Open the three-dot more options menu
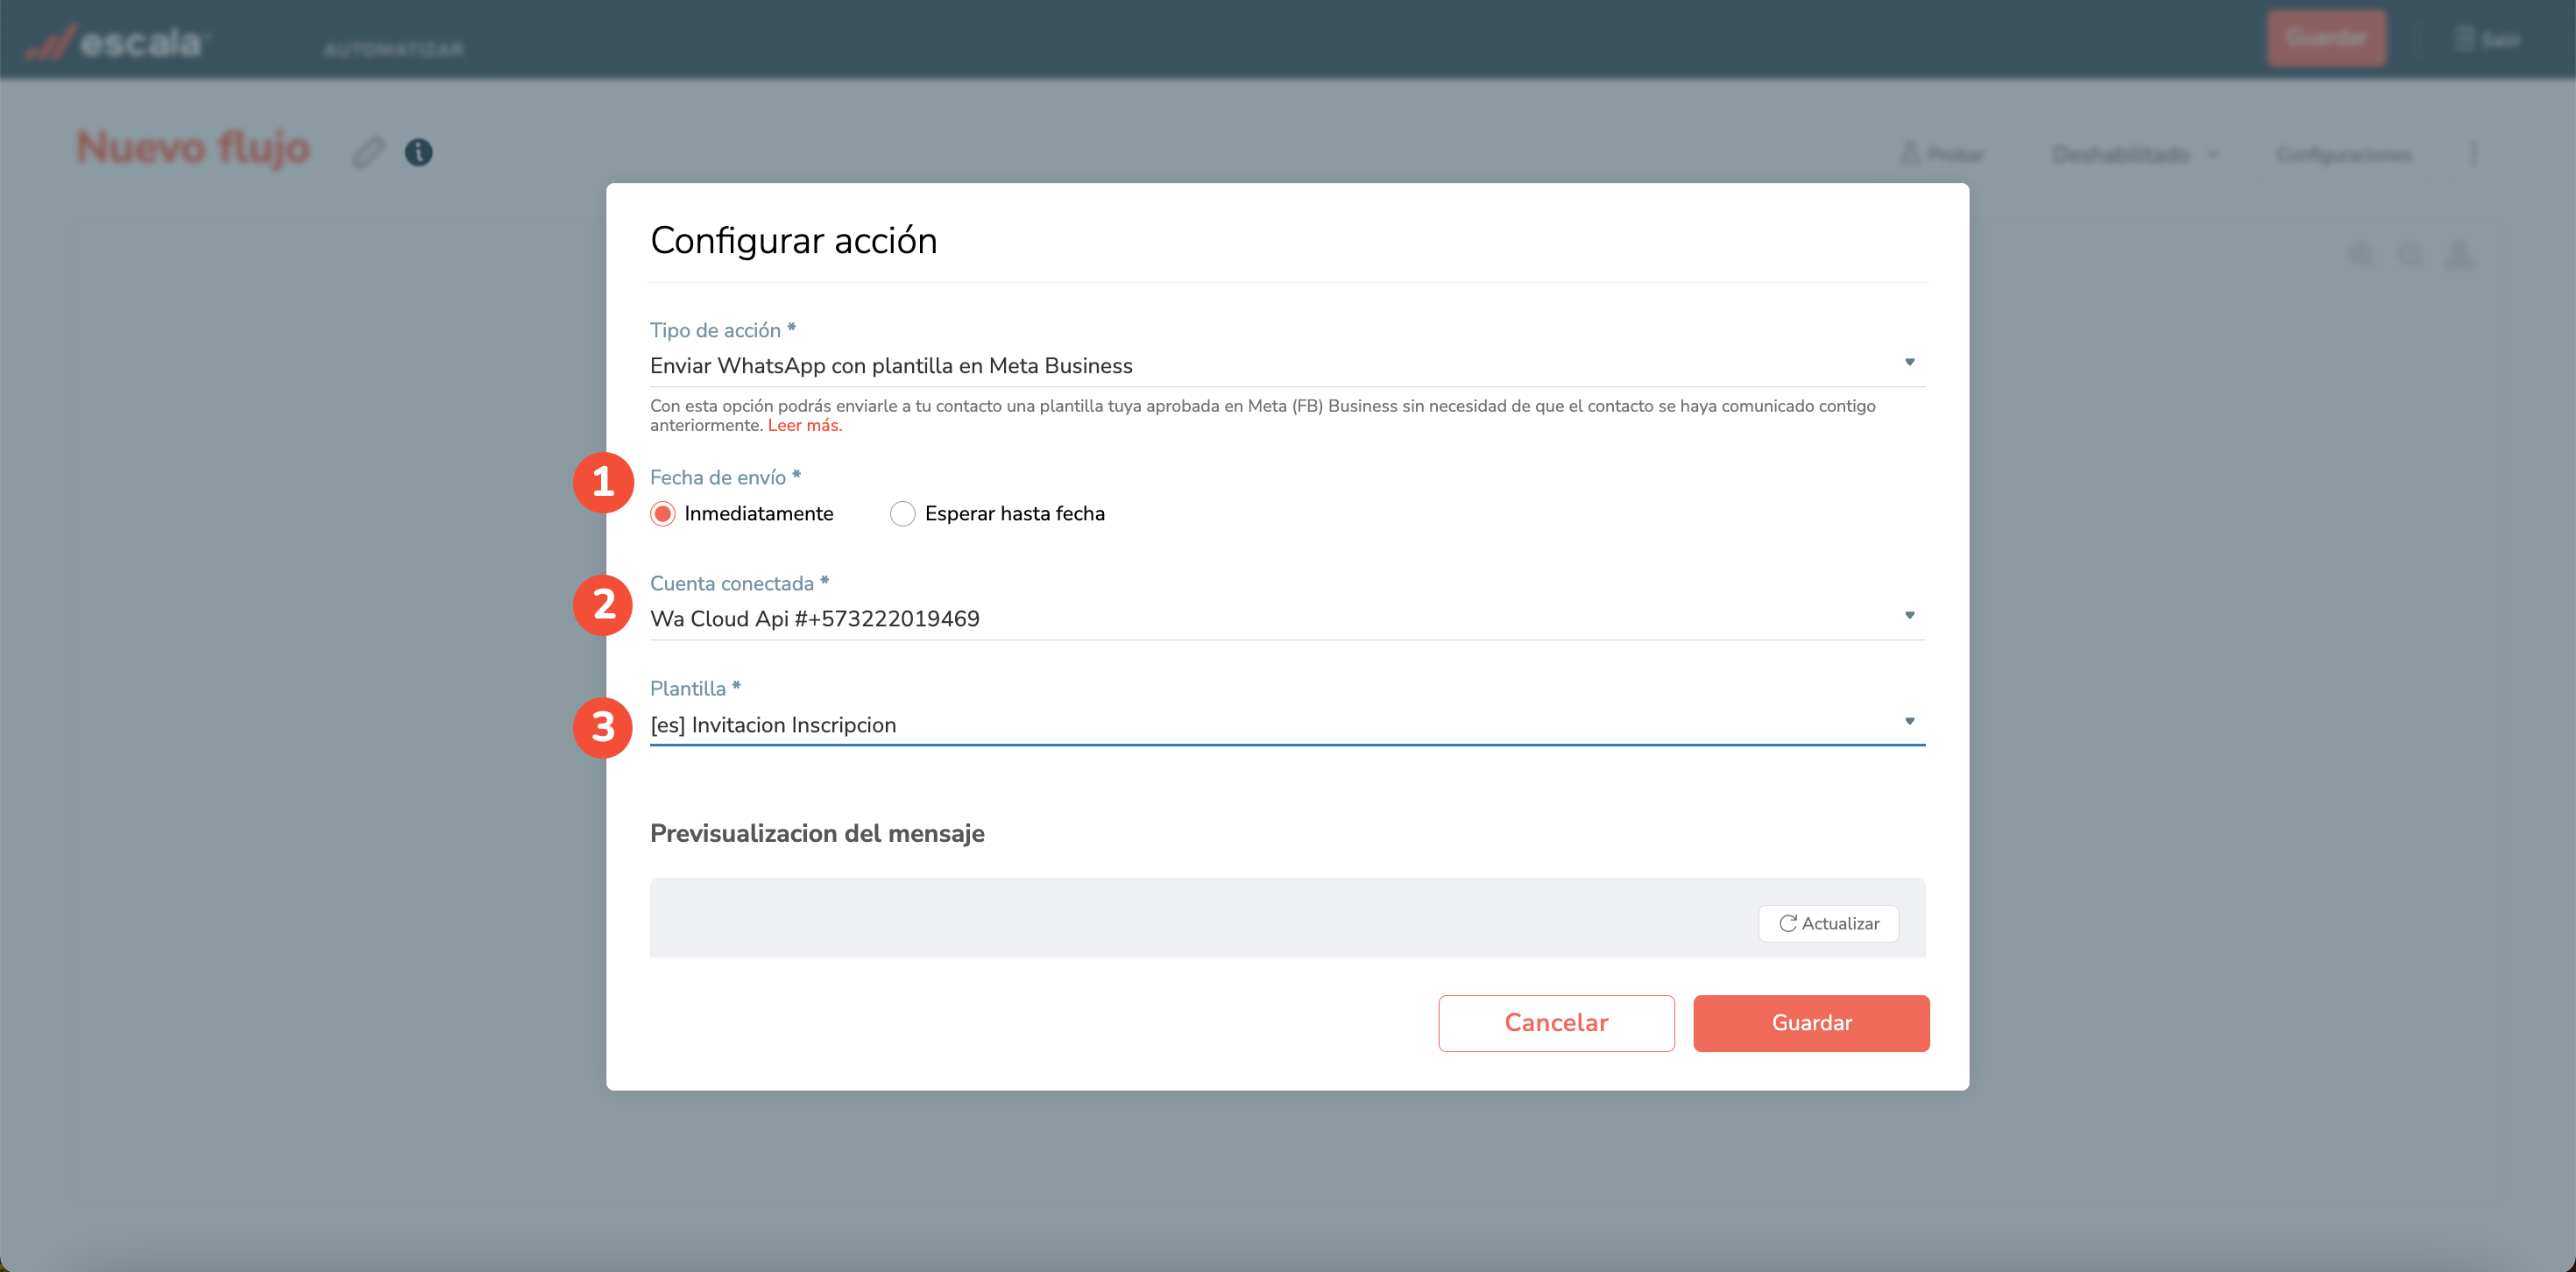 point(2473,154)
